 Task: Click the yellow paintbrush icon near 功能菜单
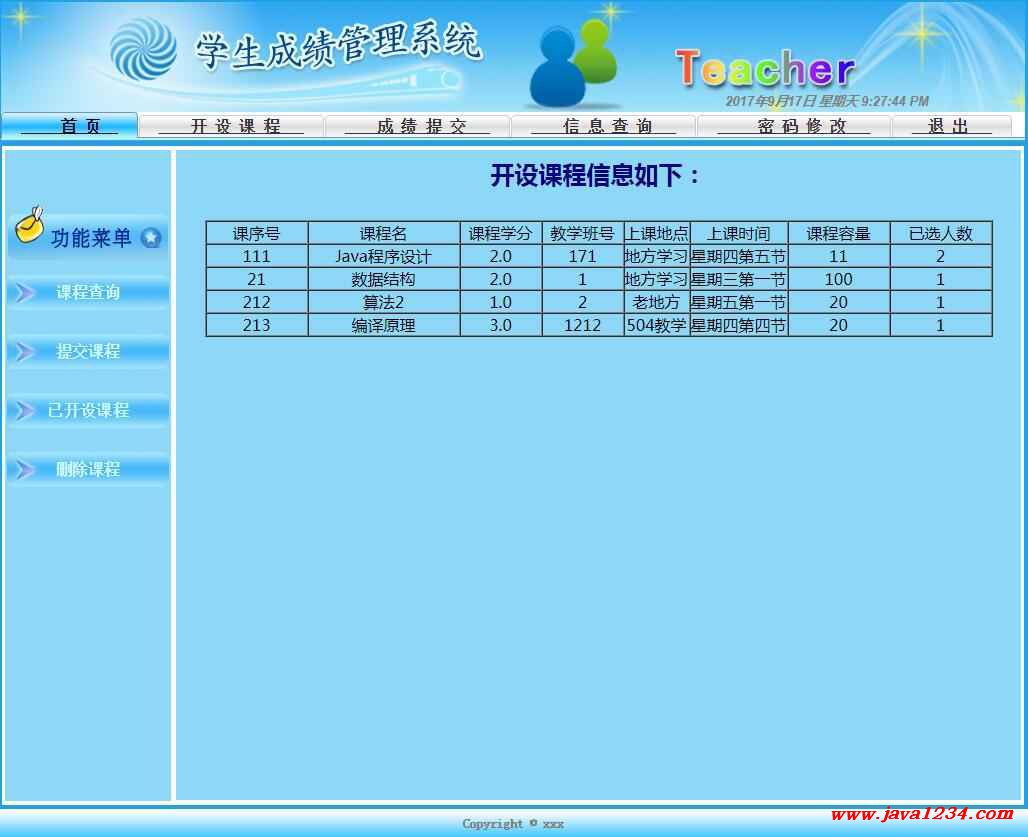pyautogui.click(x=29, y=228)
